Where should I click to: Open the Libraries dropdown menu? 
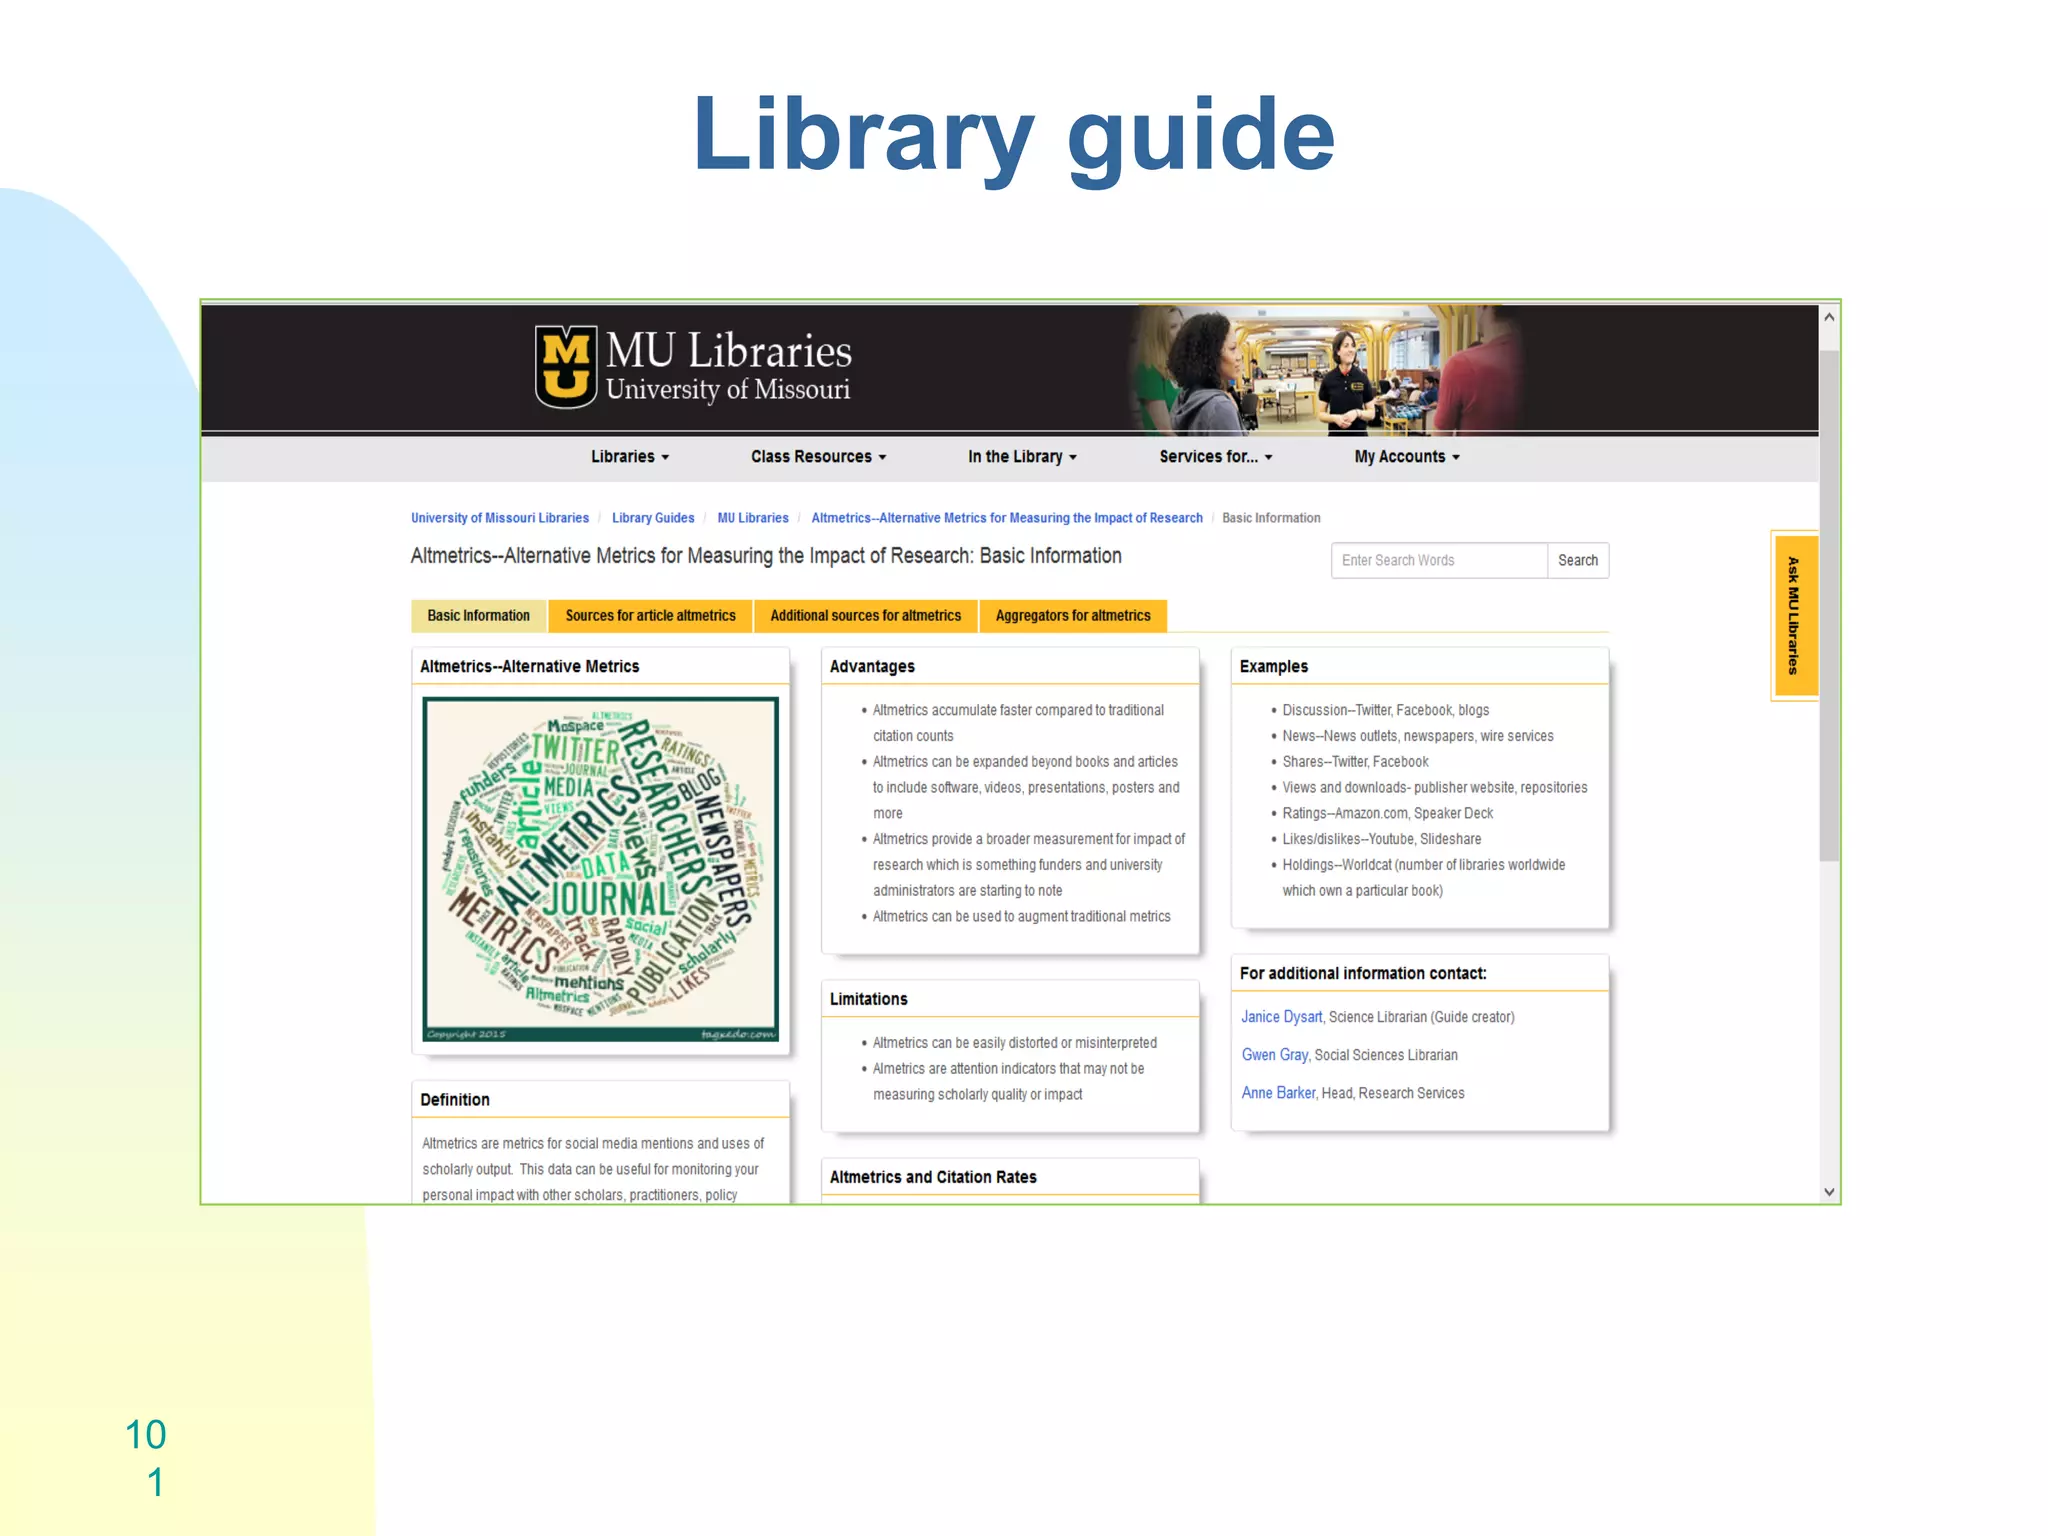click(x=629, y=457)
